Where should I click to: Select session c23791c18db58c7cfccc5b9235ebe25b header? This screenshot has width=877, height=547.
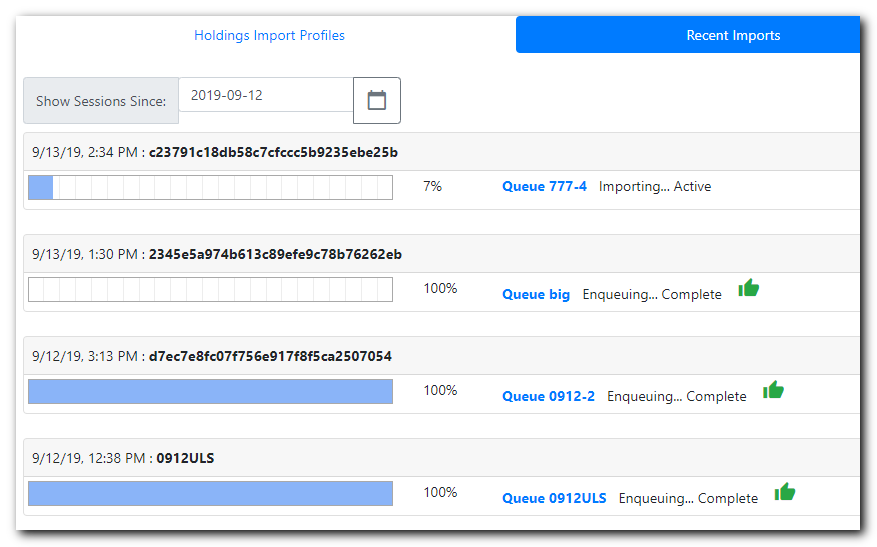tap(442, 152)
